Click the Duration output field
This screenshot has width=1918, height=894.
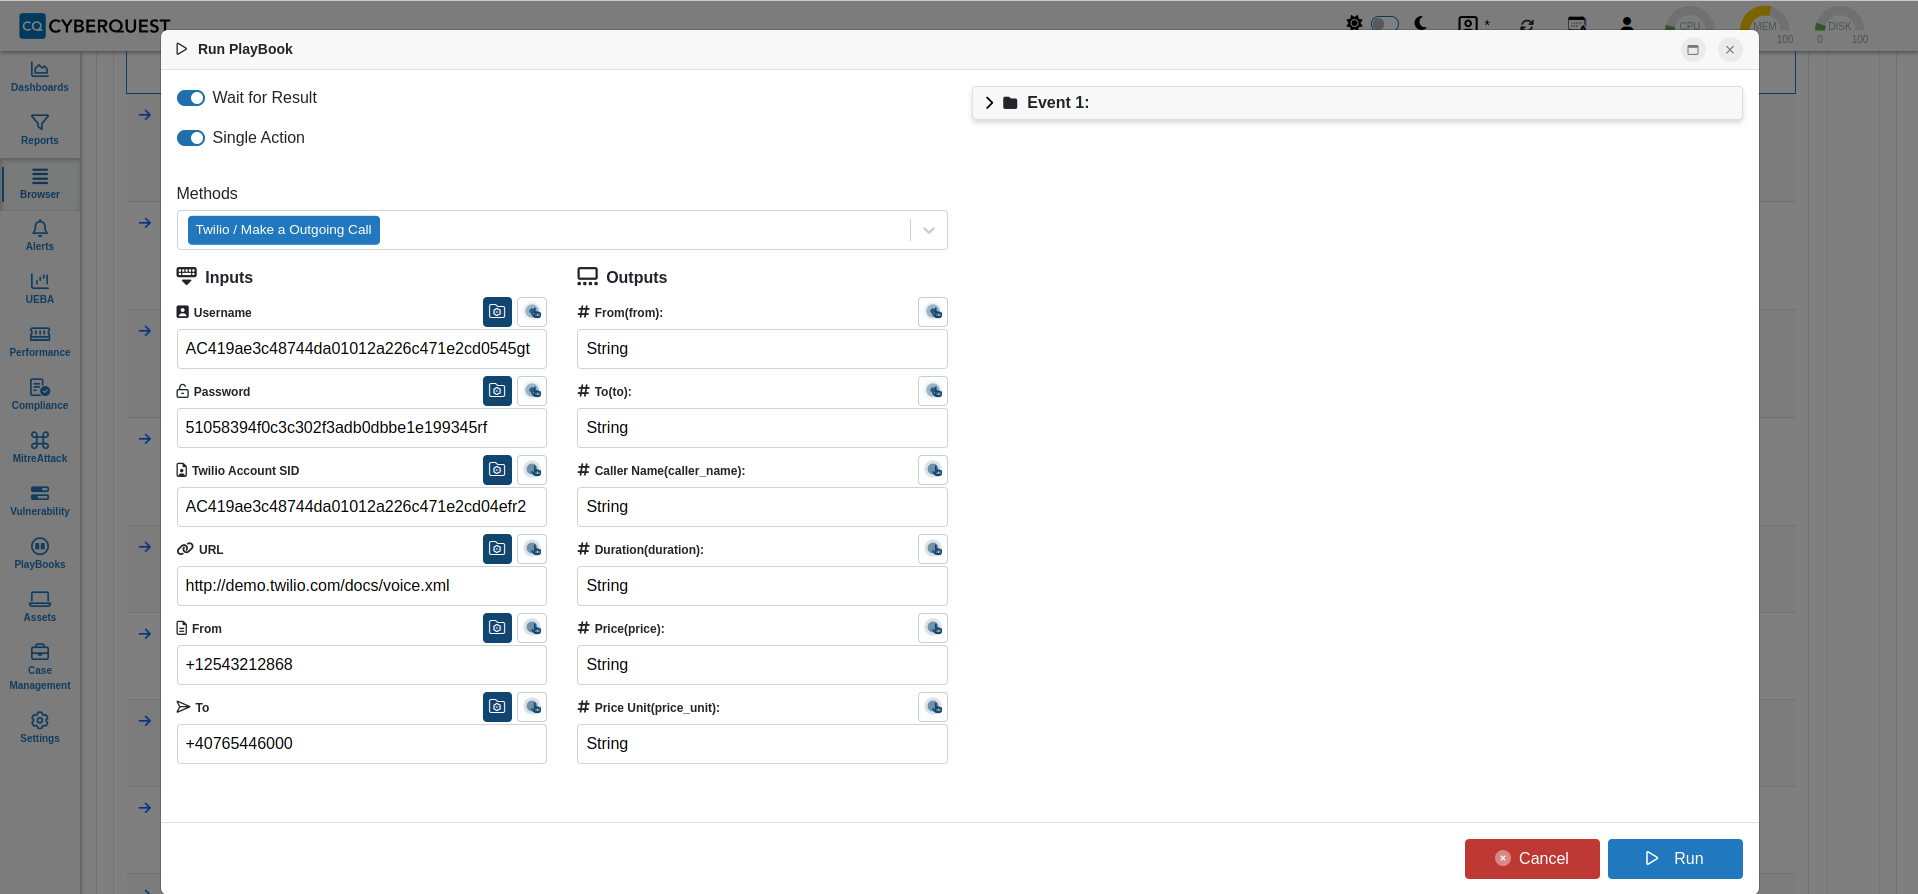click(x=762, y=586)
